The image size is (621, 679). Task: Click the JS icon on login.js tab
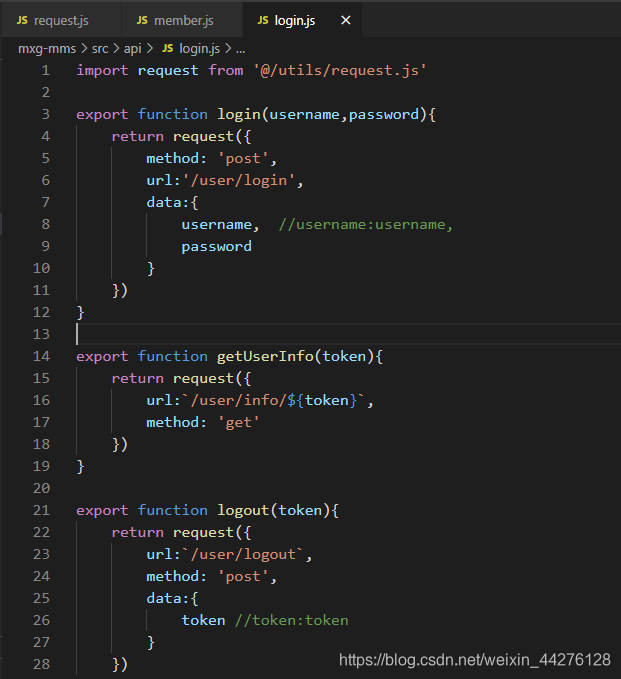coord(262,20)
